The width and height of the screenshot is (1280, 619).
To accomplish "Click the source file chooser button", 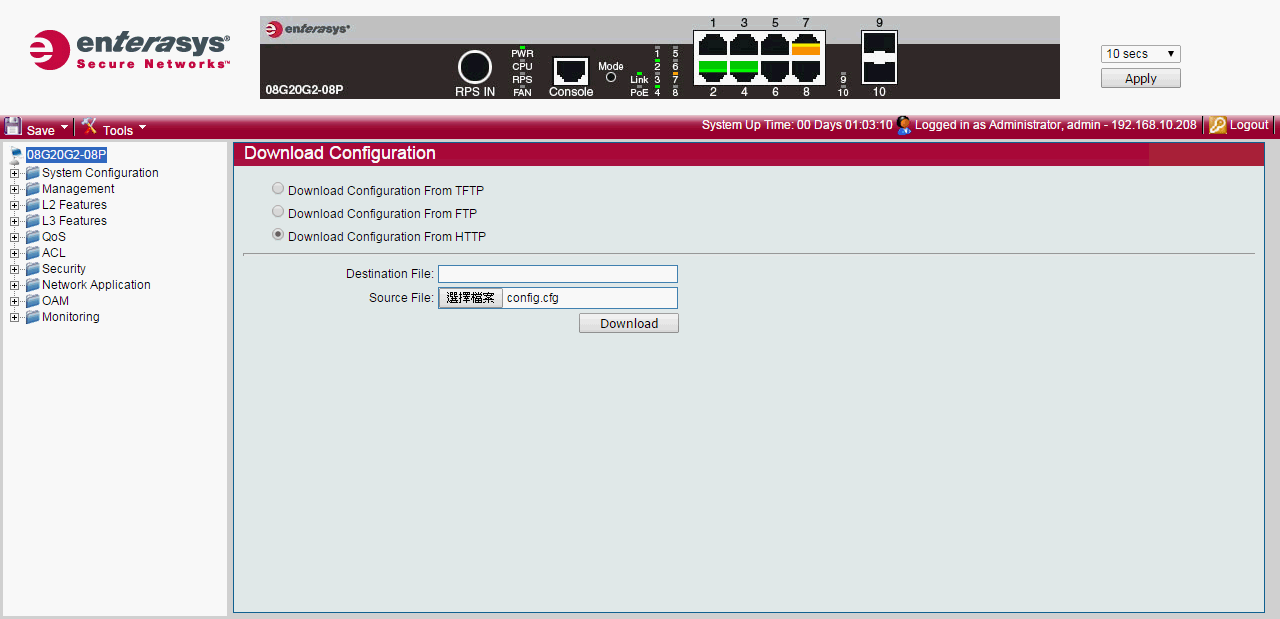I will coord(470,298).
